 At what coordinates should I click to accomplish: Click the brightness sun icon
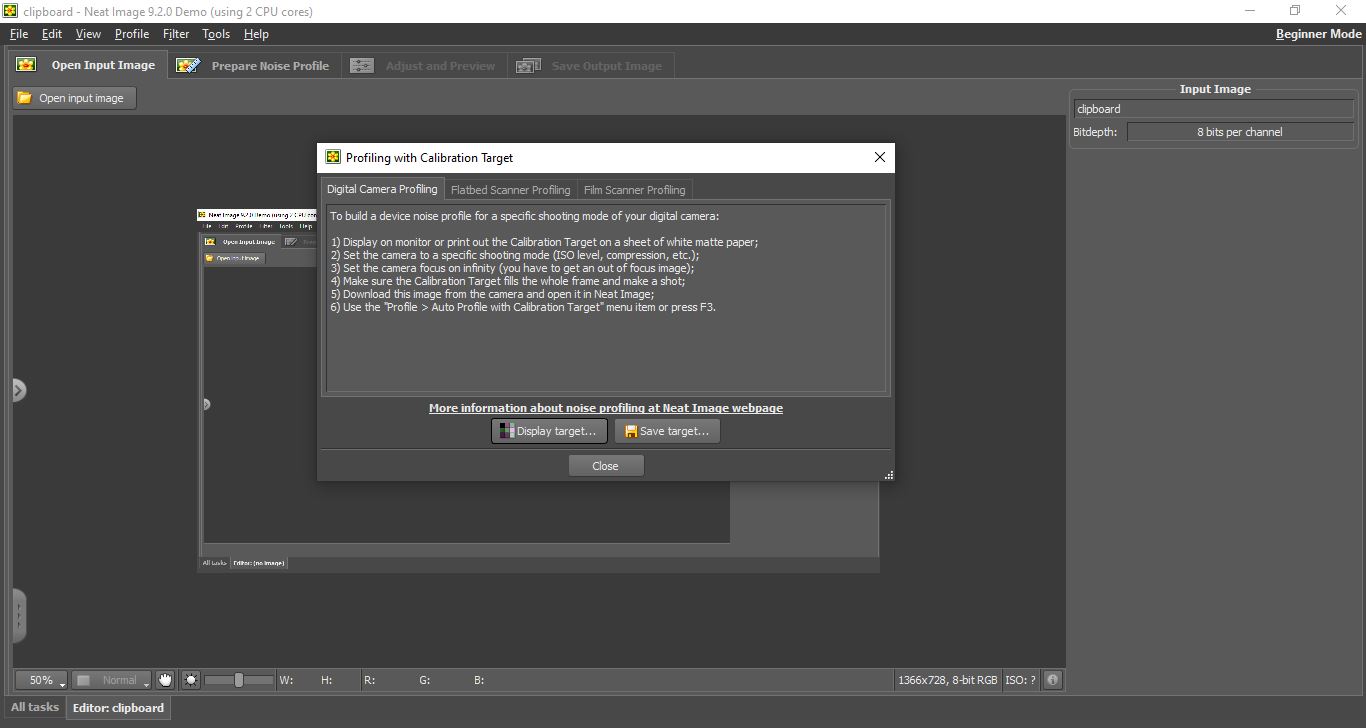pos(191,680)
